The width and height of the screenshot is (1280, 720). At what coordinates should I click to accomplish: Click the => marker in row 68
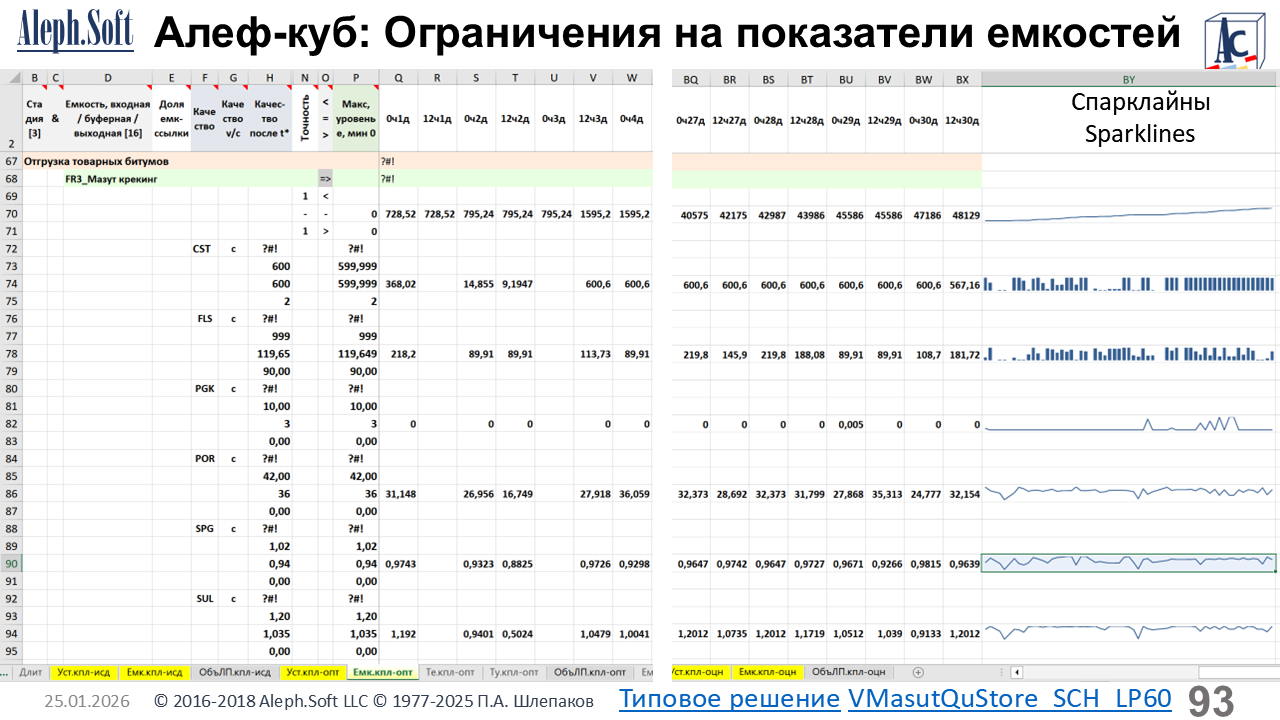click(x=325, y=179)
